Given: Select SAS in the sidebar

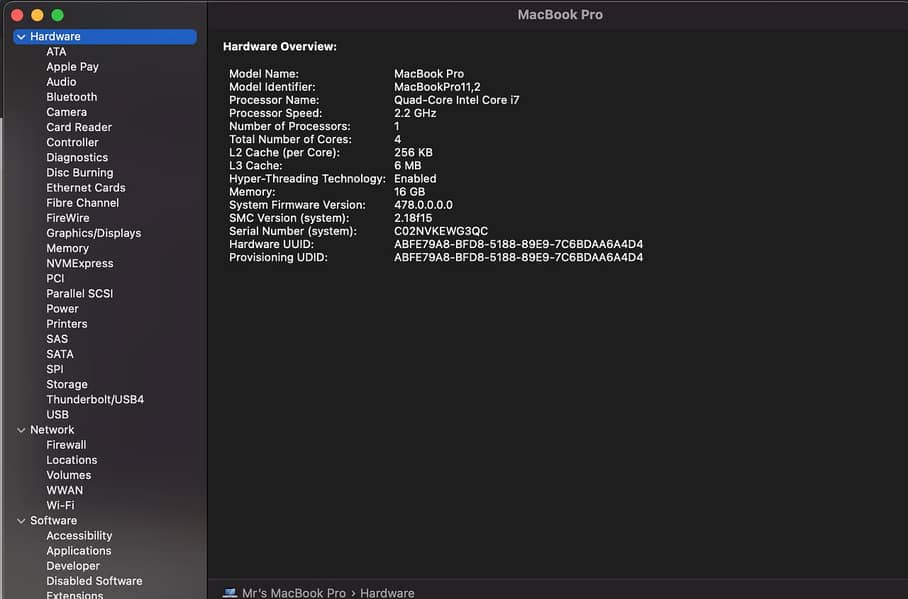Looking at the screenshot, I should click(57, 339).
